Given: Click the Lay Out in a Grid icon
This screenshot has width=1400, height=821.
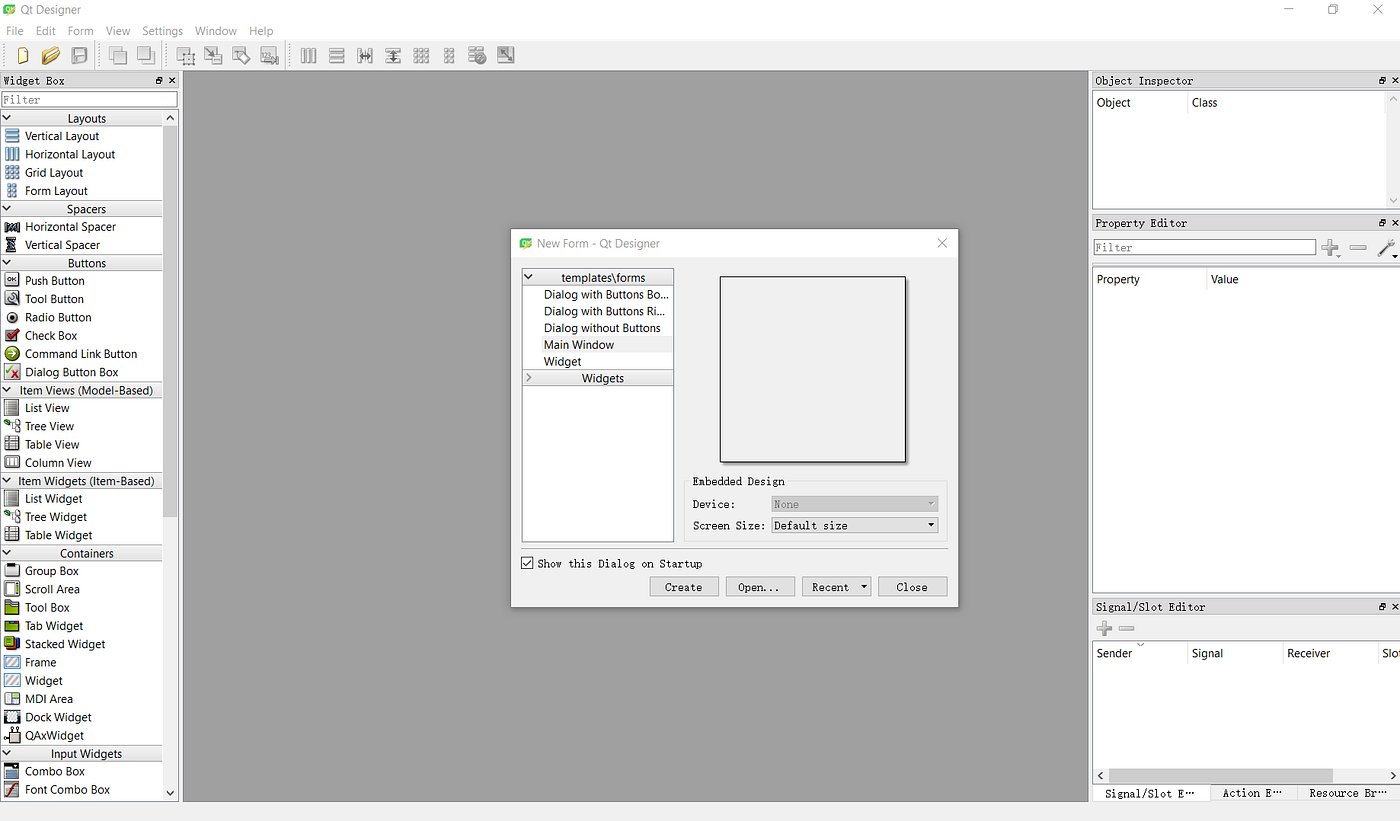Looking at the screenshot, I should 421,55.
